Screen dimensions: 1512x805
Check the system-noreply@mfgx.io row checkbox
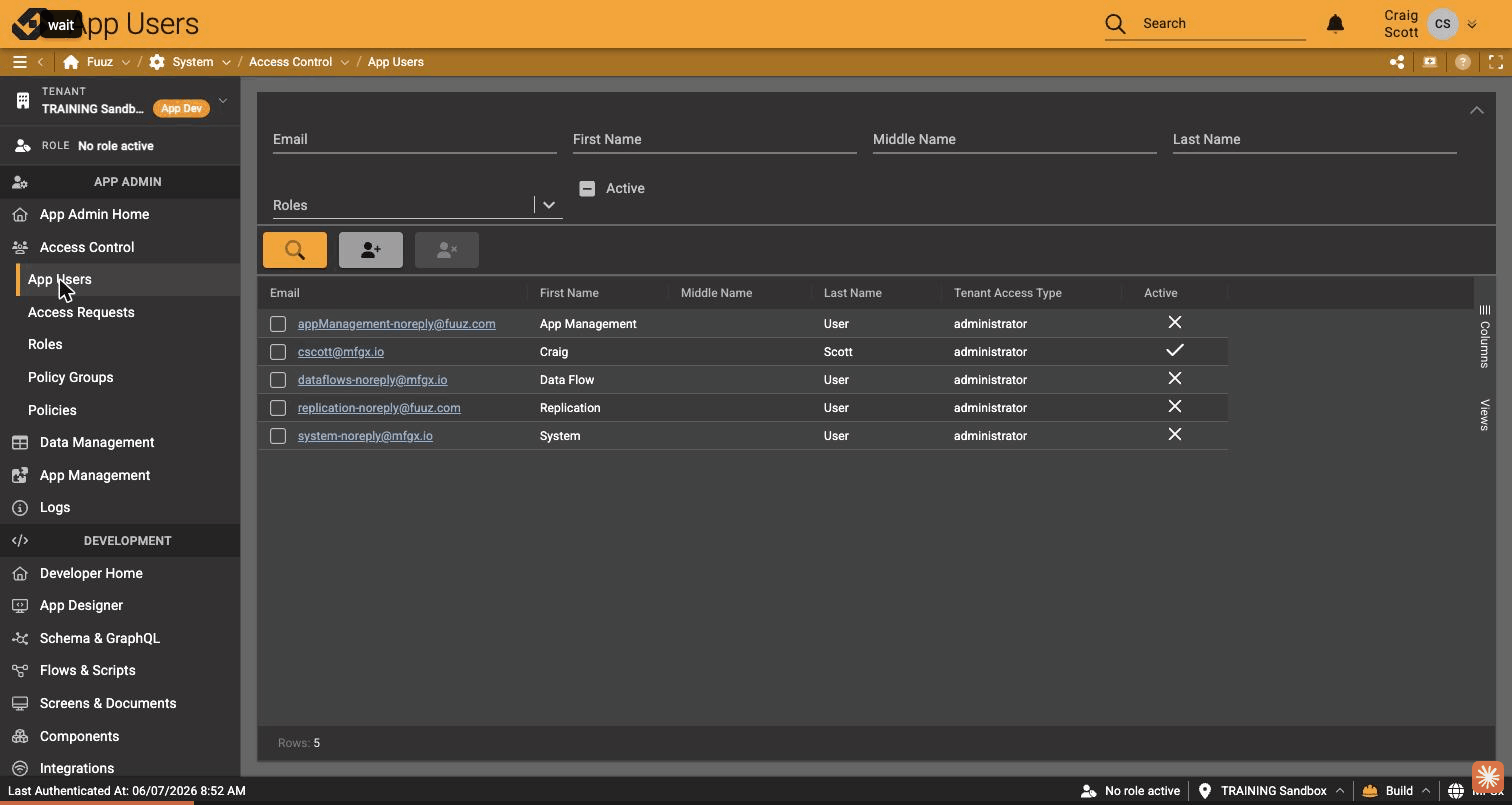click(x=278, y=436)
